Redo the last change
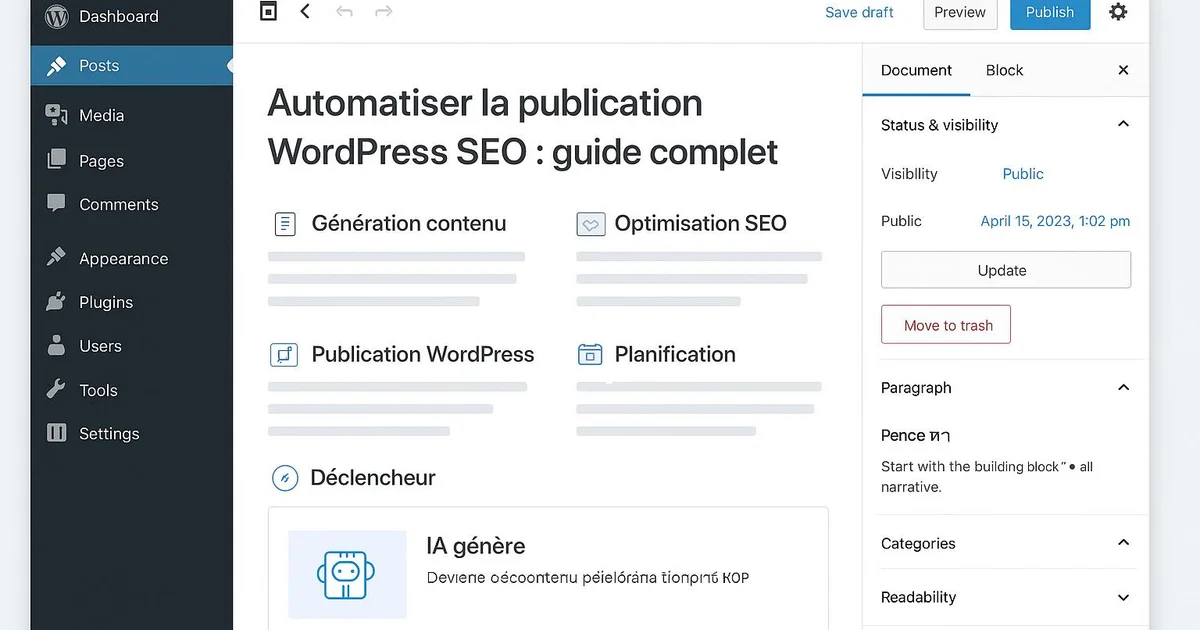The width and height of the screenshot is (1200, 630). click(x=383, y=12)
